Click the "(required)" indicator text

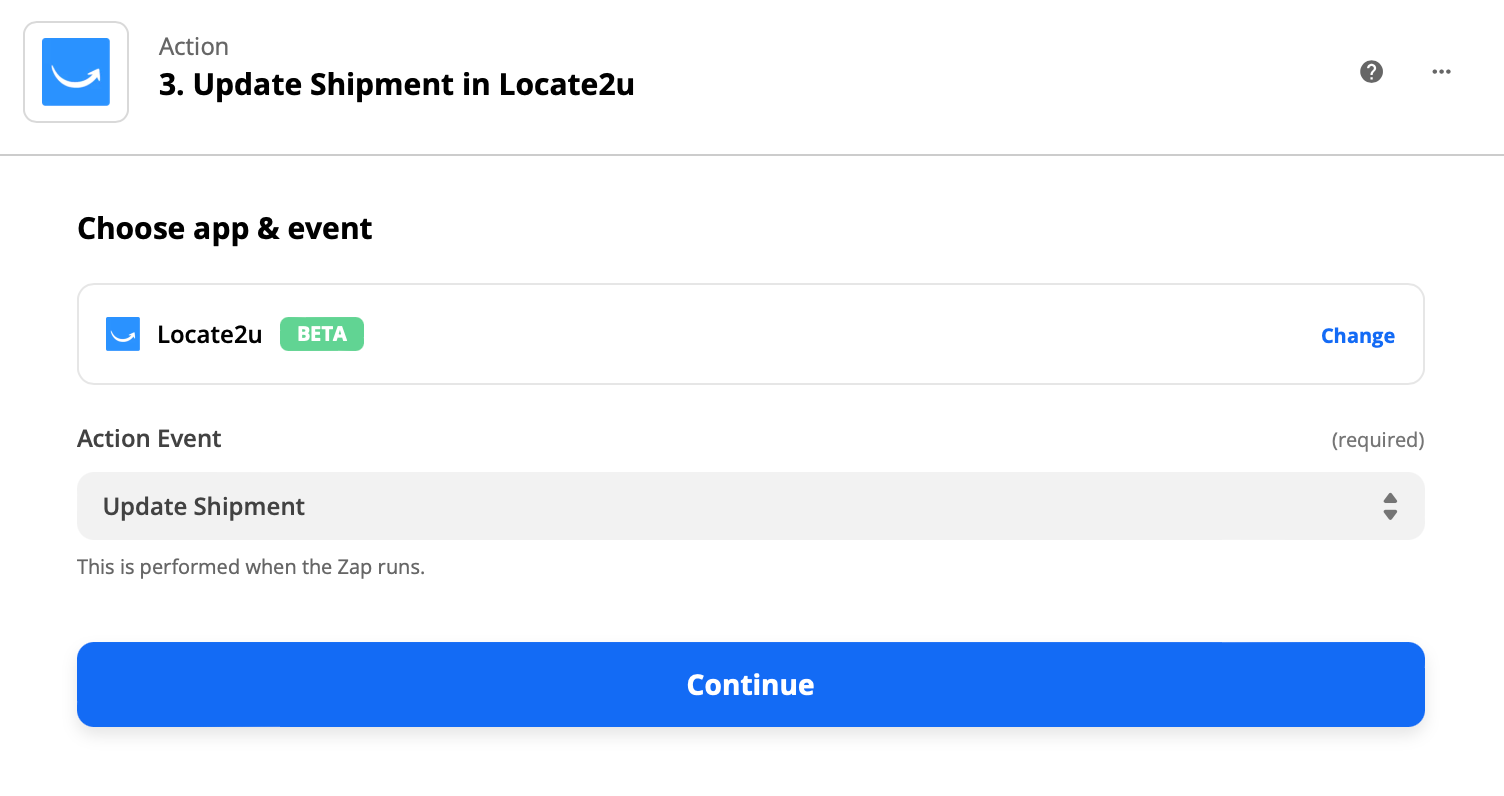pos(1378,440)
